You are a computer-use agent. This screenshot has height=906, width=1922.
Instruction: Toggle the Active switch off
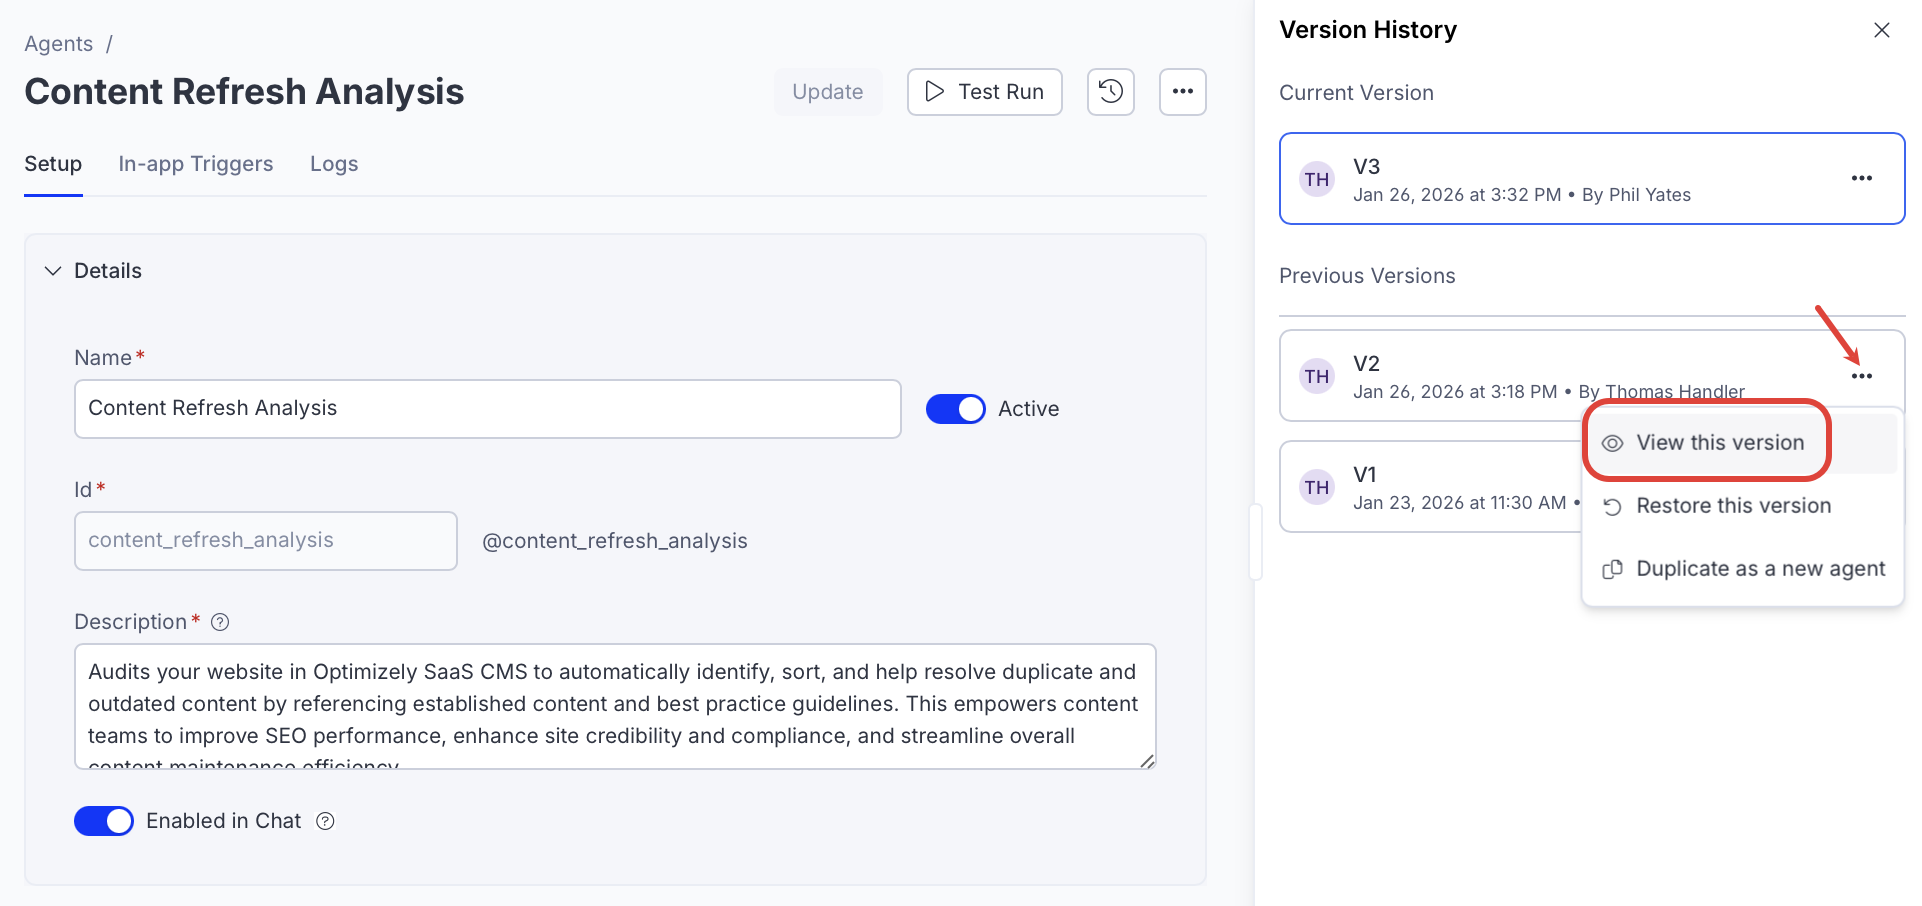point(955,409)
